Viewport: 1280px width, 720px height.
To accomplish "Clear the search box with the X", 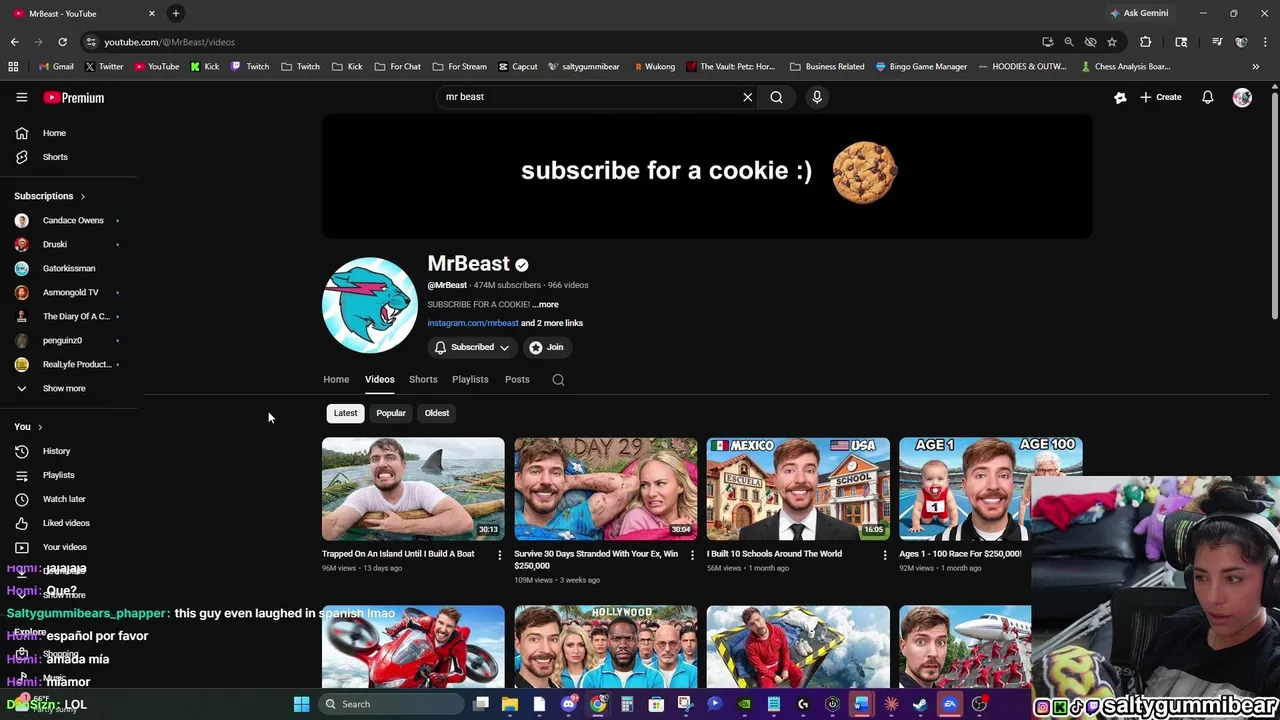I will tap(747, 97).
